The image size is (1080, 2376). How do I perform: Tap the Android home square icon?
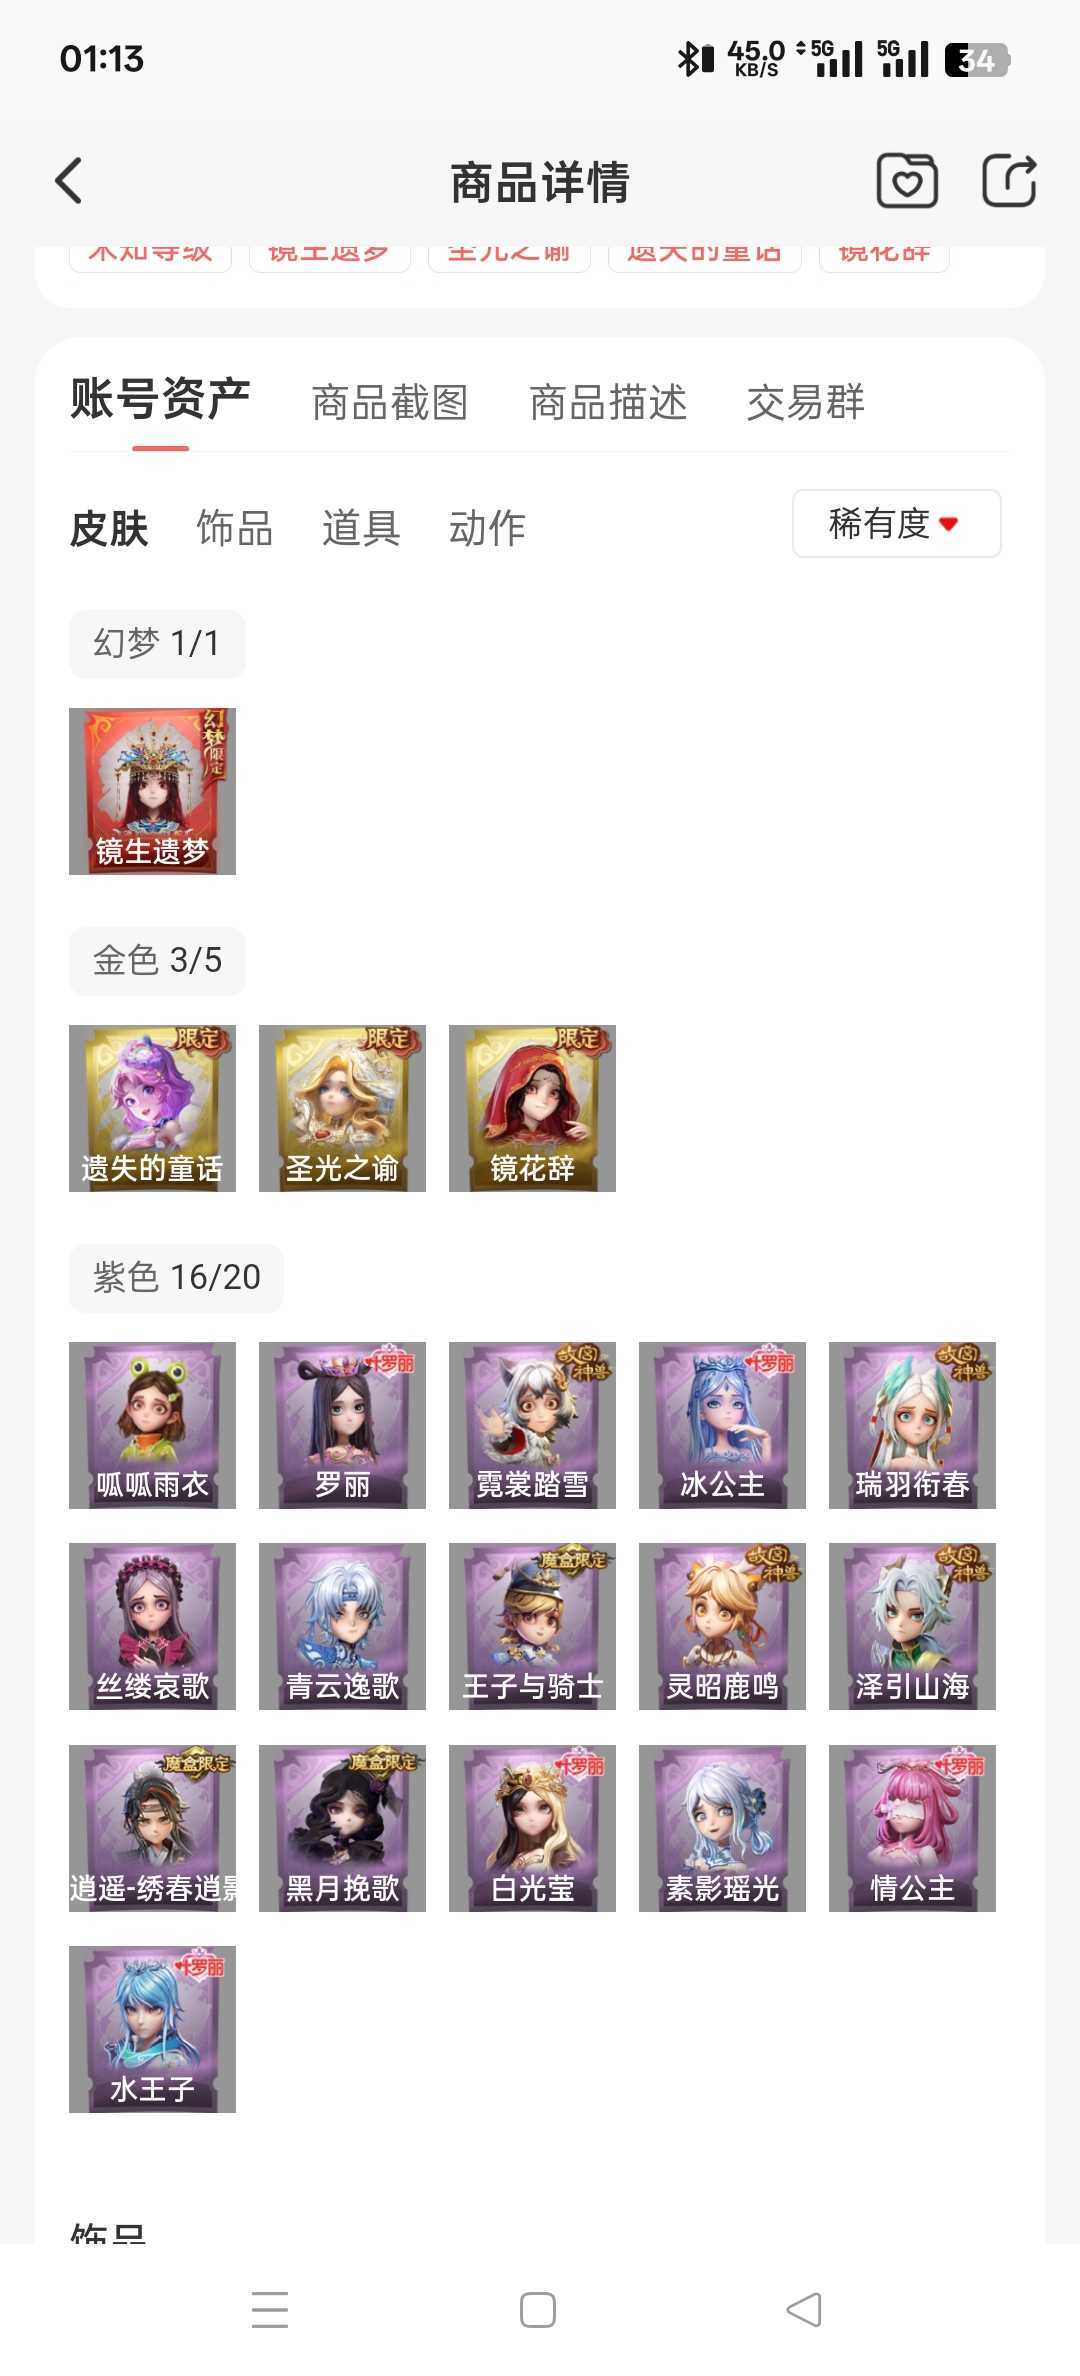point(538,2310)
